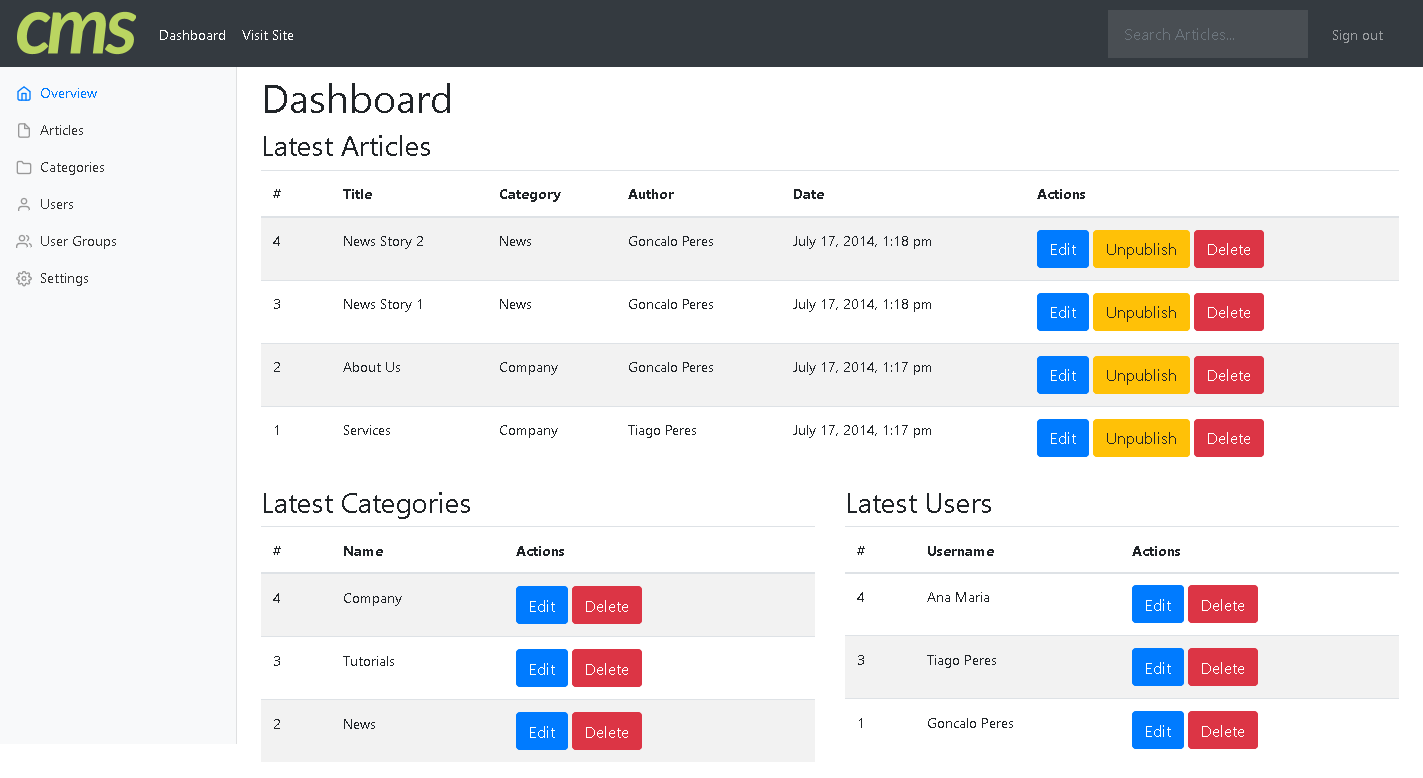1423x778 pixels.
Task: Edit the Company category
Action: coord(541,606)
